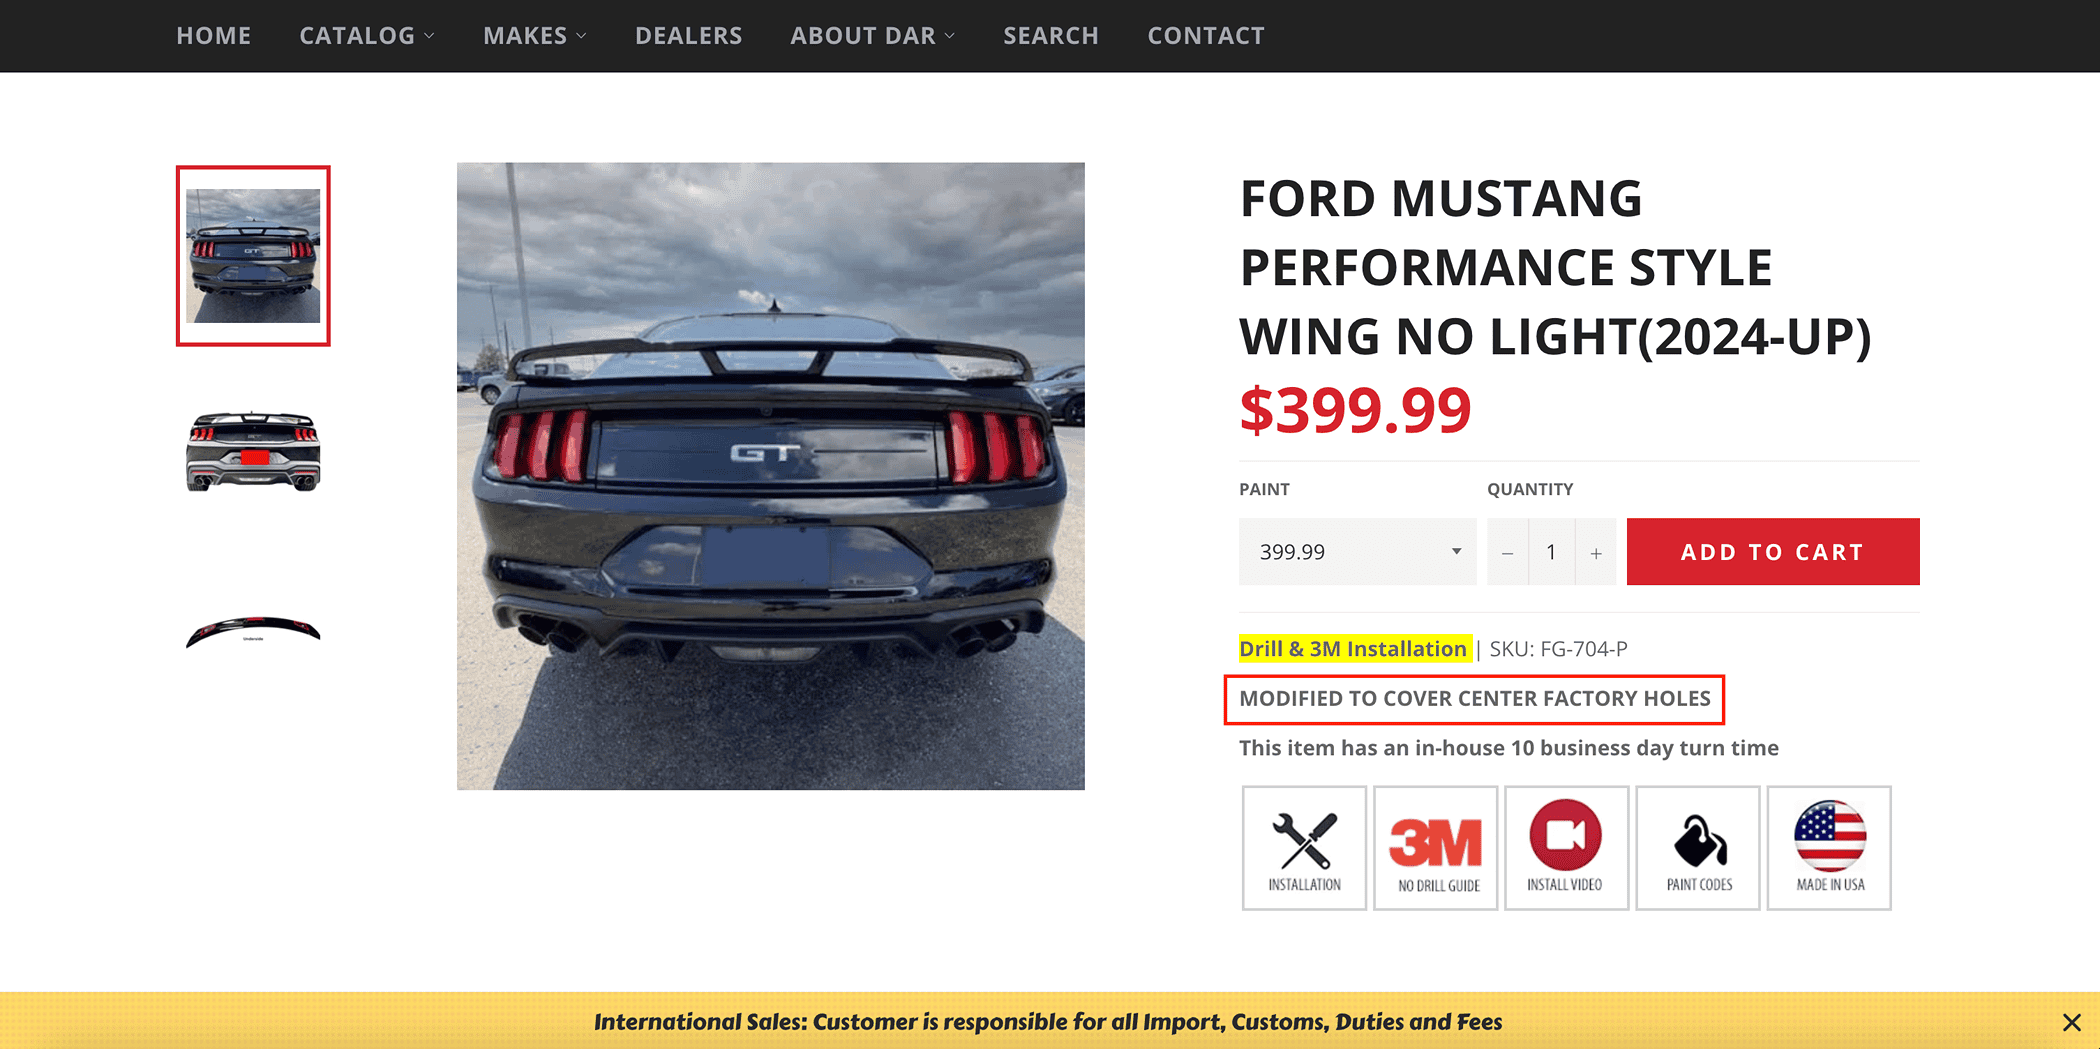Viewport: 2100px width, 1049px height.
Task: Click the SKU: FG-704-P text
Action: 1558,649
